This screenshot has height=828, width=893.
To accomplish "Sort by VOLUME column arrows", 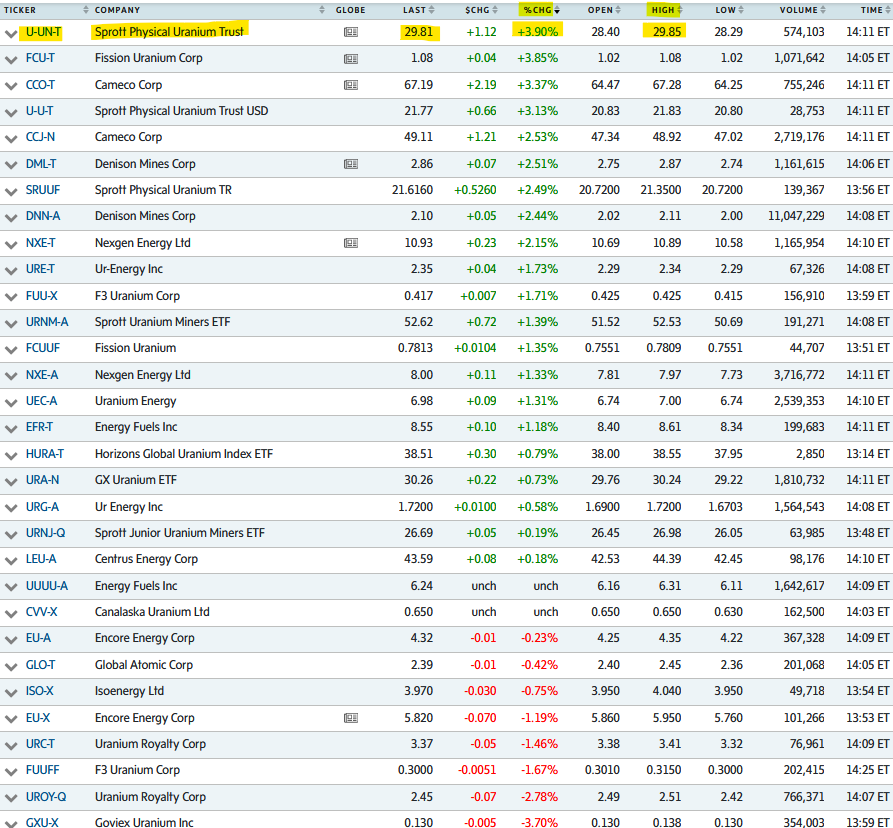I will pos(823,10).
